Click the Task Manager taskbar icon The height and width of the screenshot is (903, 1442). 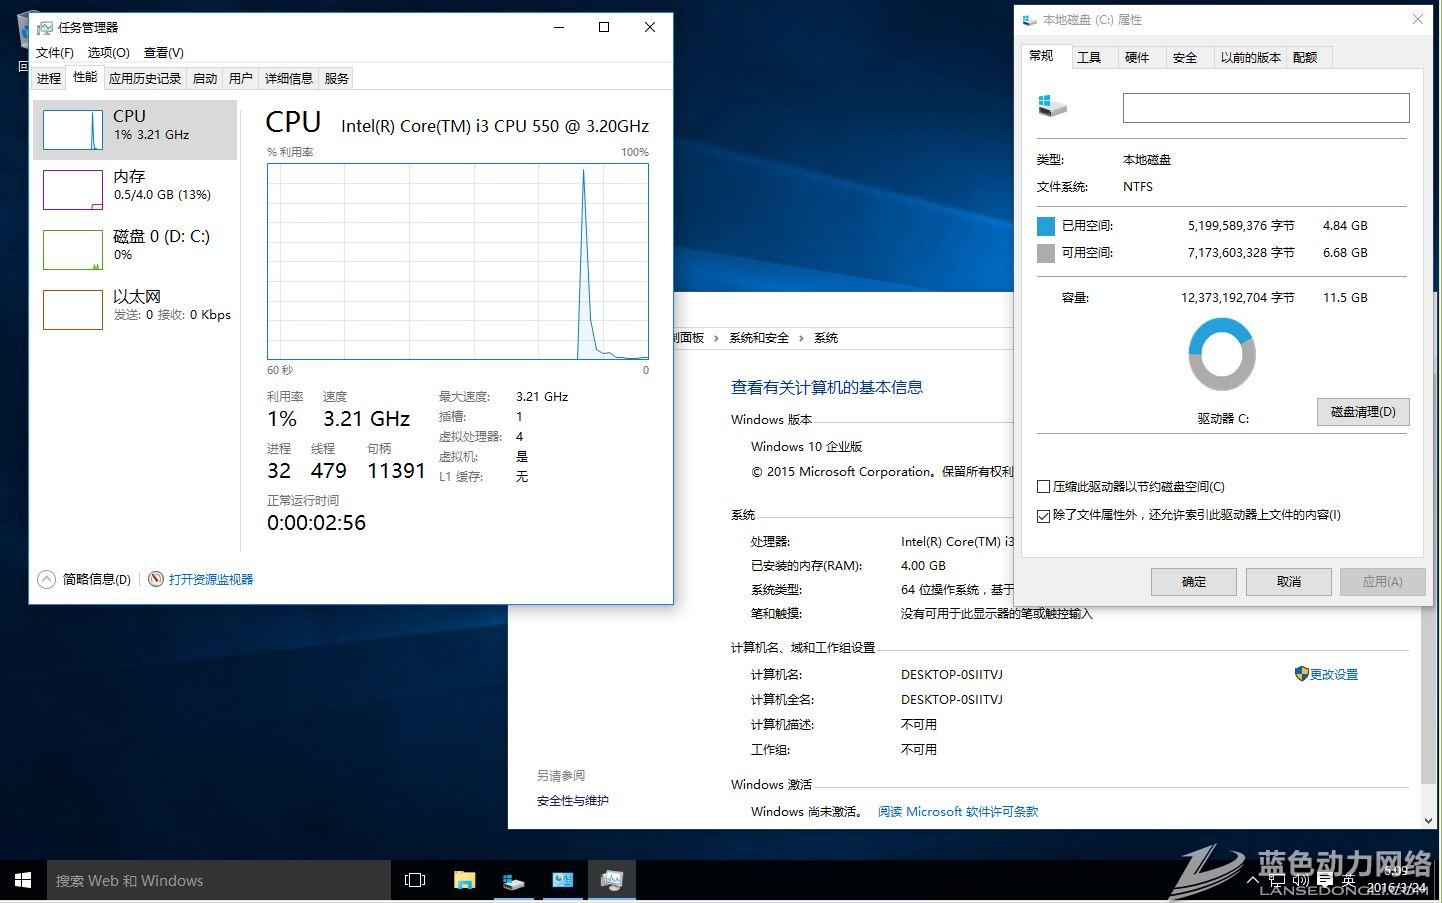611,880
